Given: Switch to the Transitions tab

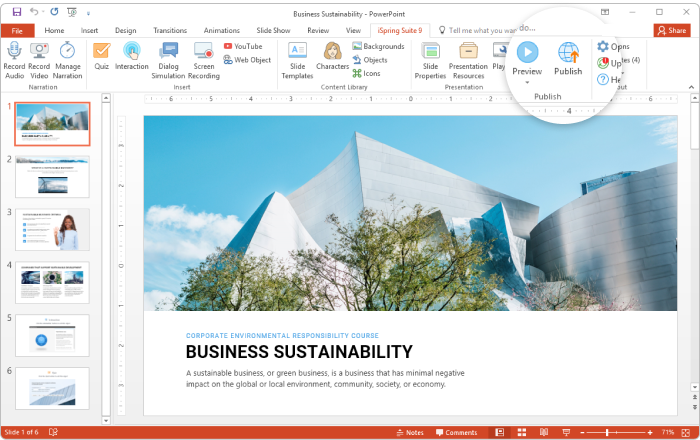Looking at the screenshot, I should pos(170,30).
